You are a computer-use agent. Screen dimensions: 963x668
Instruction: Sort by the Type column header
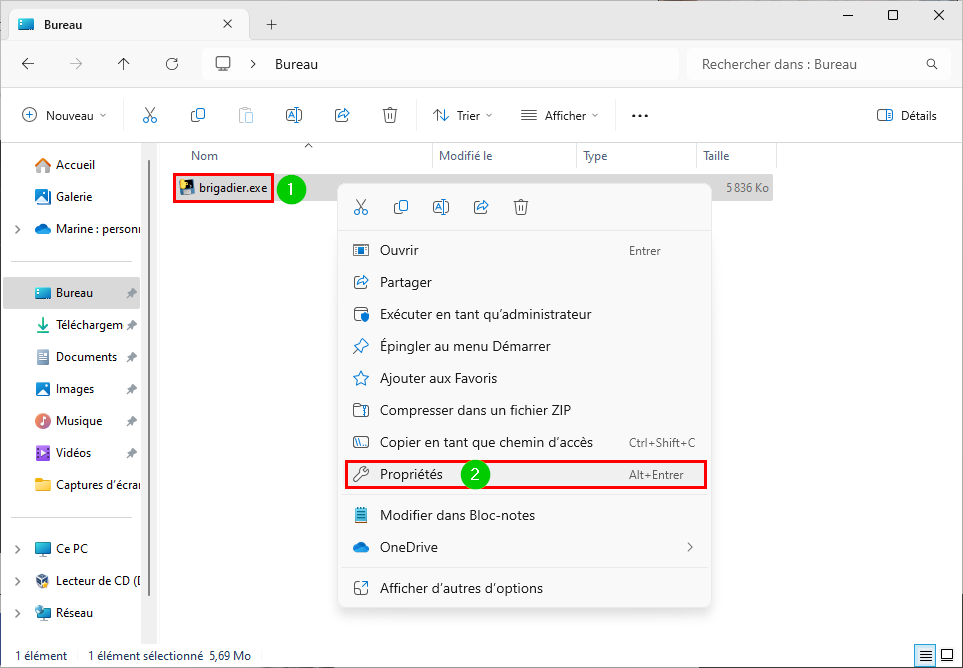coord(636,156)
